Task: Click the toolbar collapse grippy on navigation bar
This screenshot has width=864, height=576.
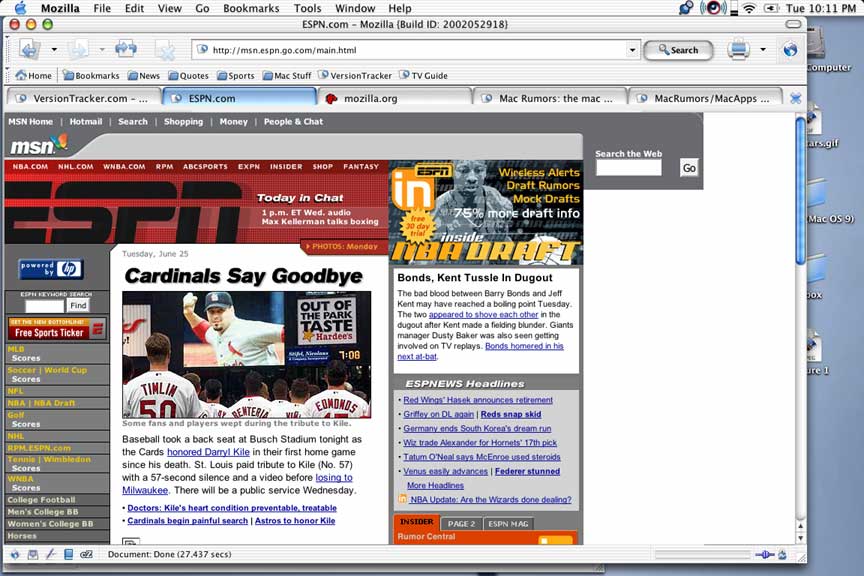Action: tap(8, 50)
